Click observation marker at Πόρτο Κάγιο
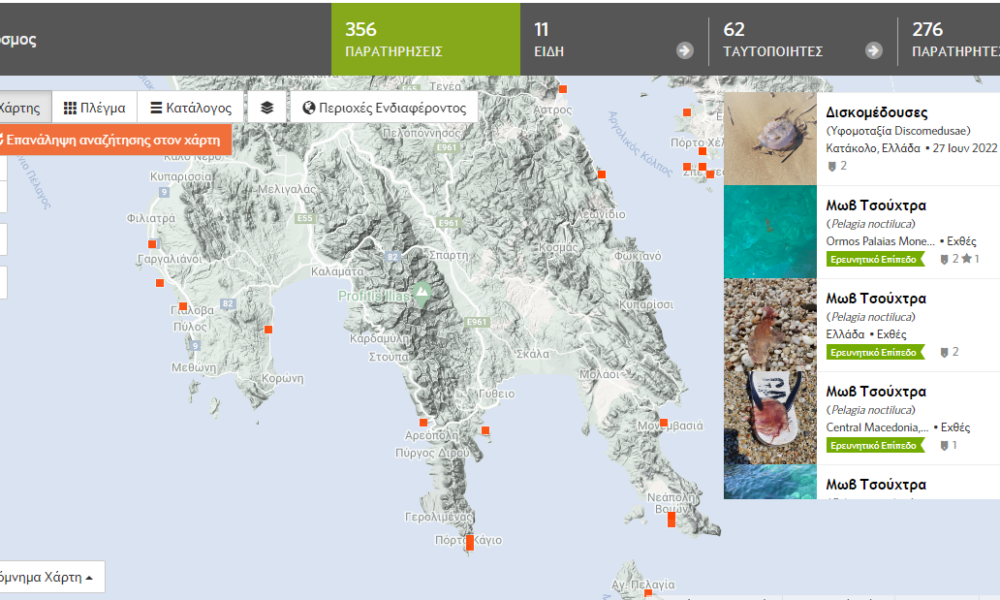 coord(470,543)
